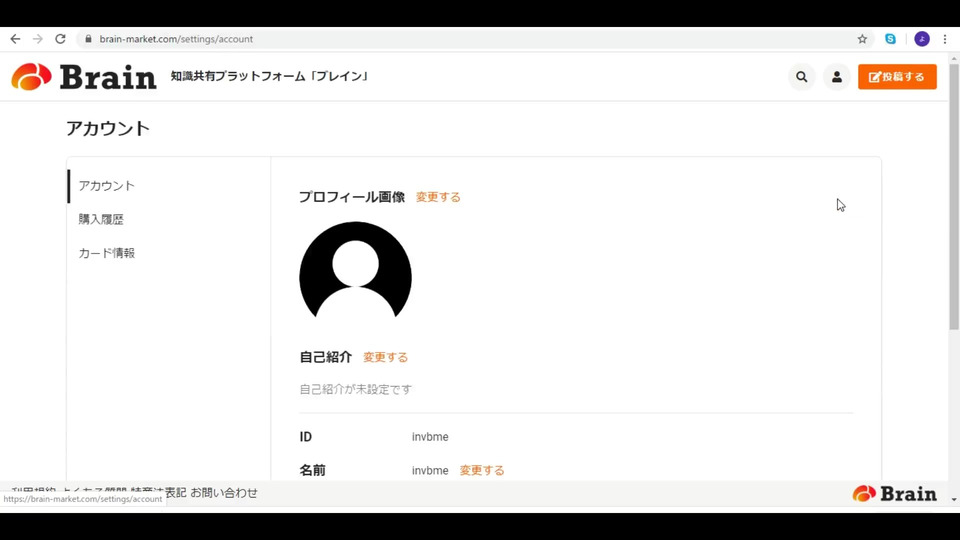The image size is (960, 540).
Task: Open カード情報 card info section
Action: coord(107,253)
